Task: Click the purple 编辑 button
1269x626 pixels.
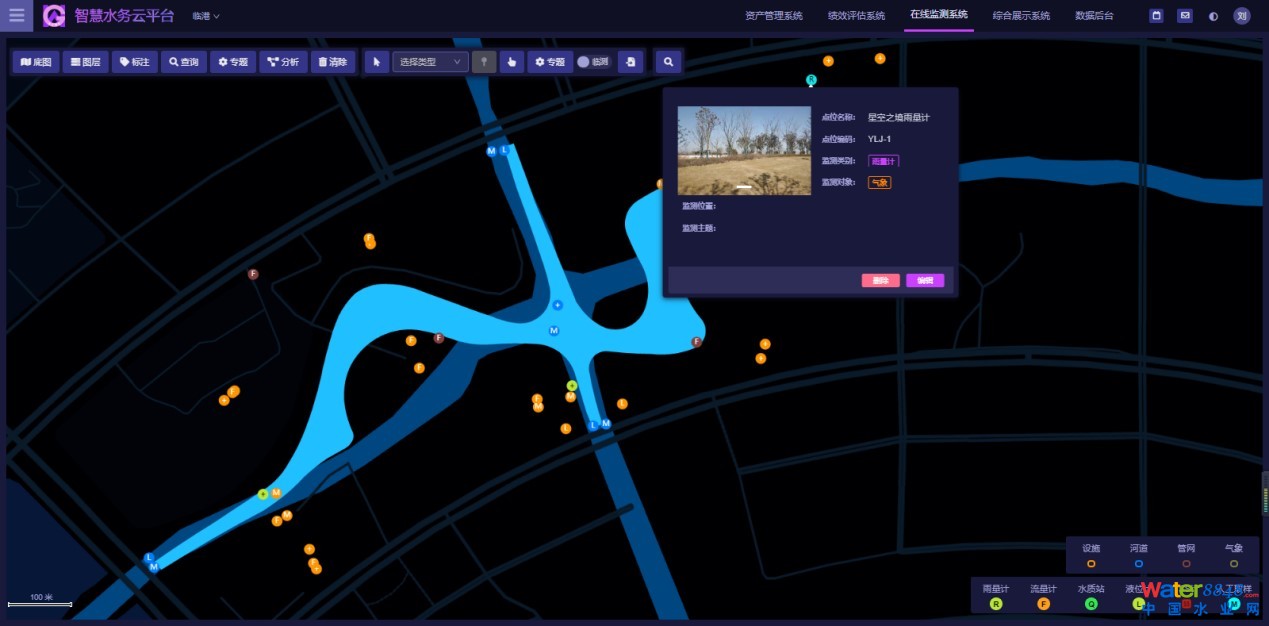Action: pyautogui.click(x=924, y=281)
